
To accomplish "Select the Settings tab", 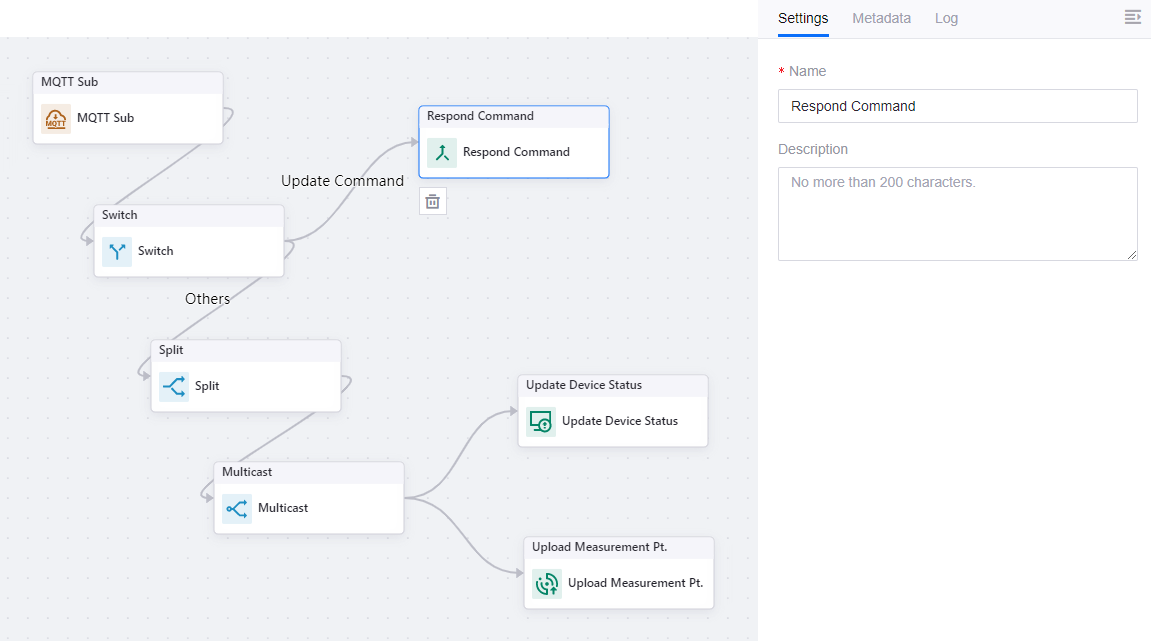I will 803,18.
